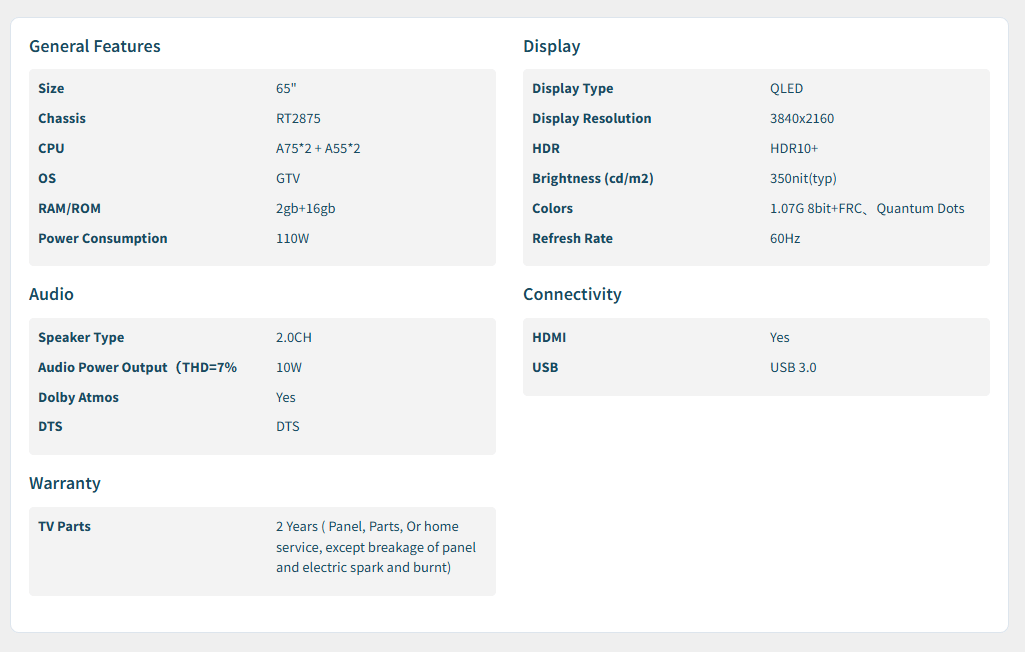Click the Dolby Atmos label
This screenshot has height=652, width=1025.
coord(78,397)
